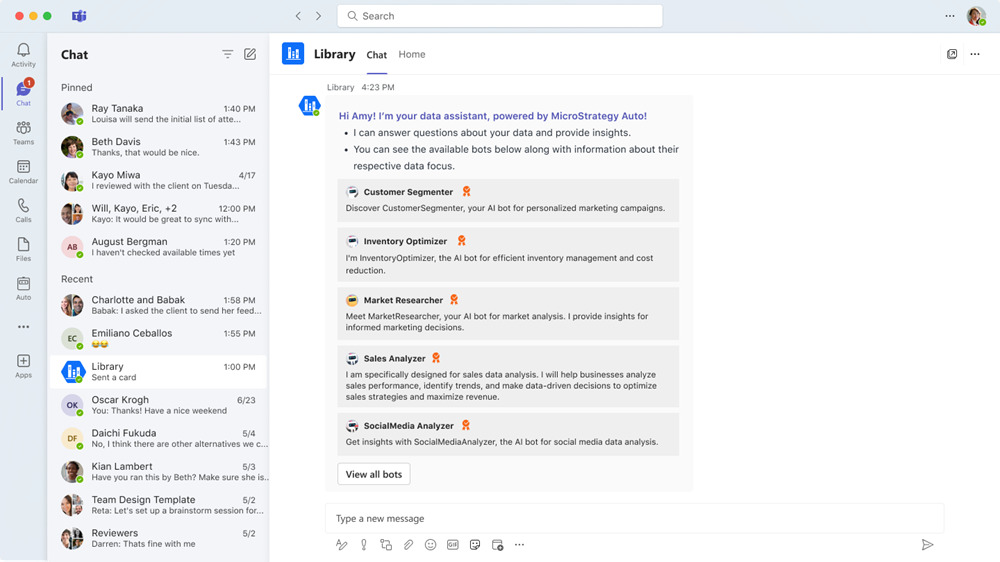Image resolution: width=1000 pixels, height=562 pixels.
Task: Open the Files section icon
Action: pos(23,250)
